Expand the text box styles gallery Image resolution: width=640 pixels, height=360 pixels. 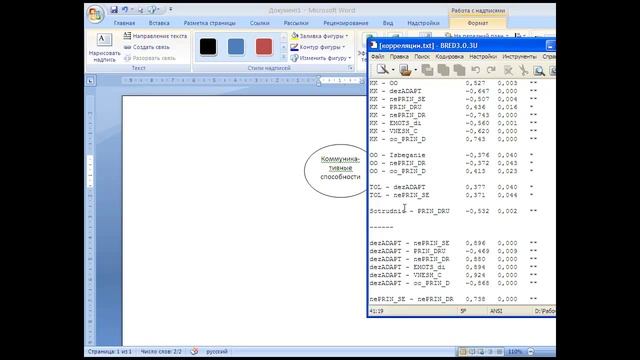click(284, 57)
